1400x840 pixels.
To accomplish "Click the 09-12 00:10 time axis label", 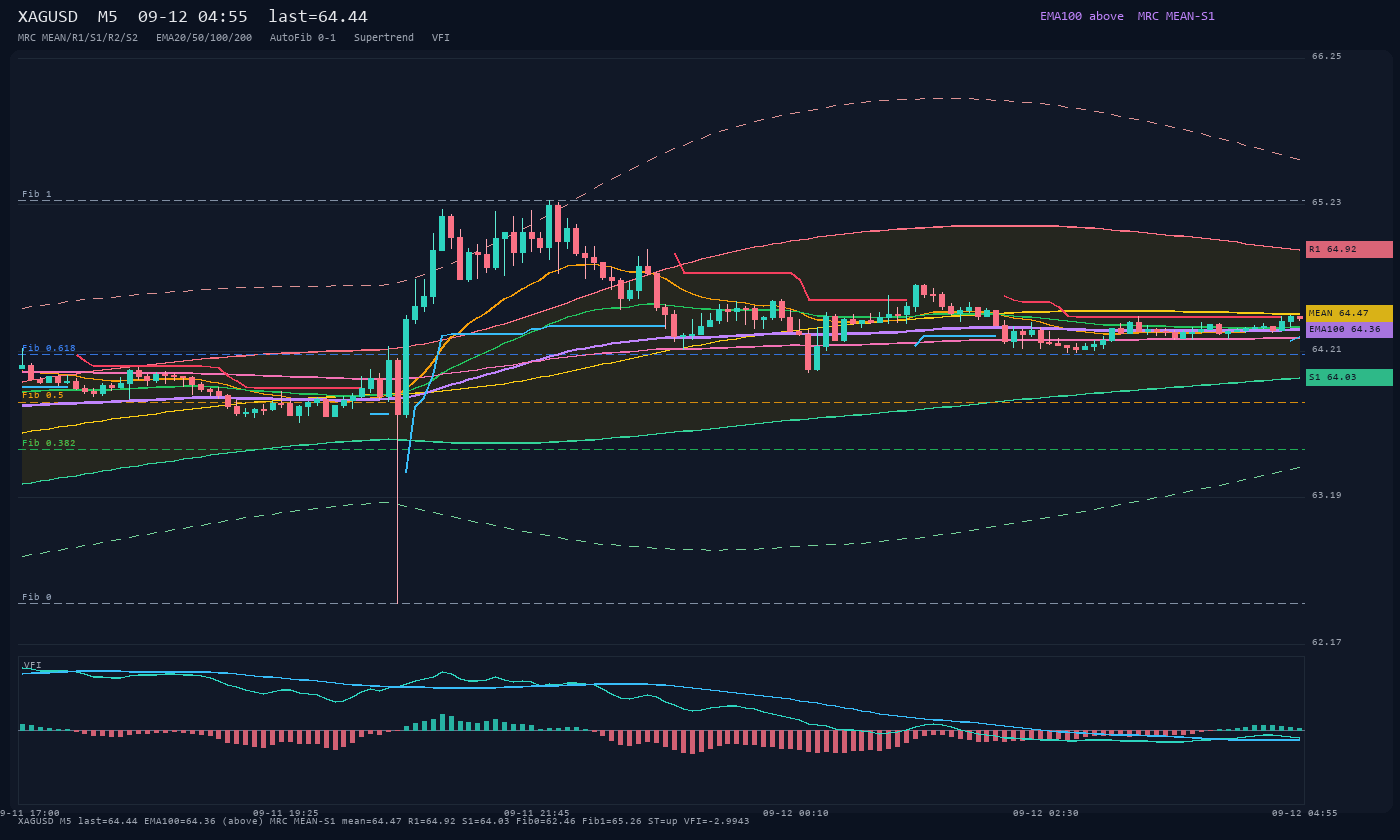I will click(795, 813).
